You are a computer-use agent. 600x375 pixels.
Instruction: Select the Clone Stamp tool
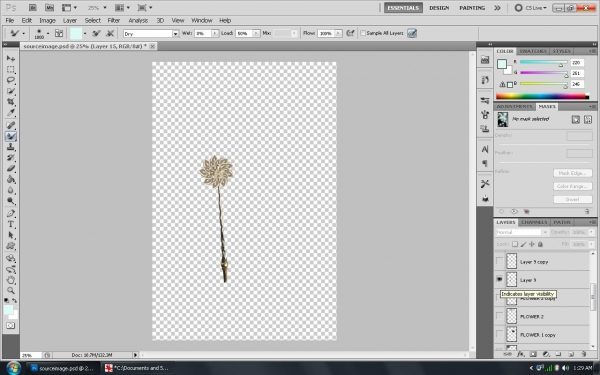(11, 147)
